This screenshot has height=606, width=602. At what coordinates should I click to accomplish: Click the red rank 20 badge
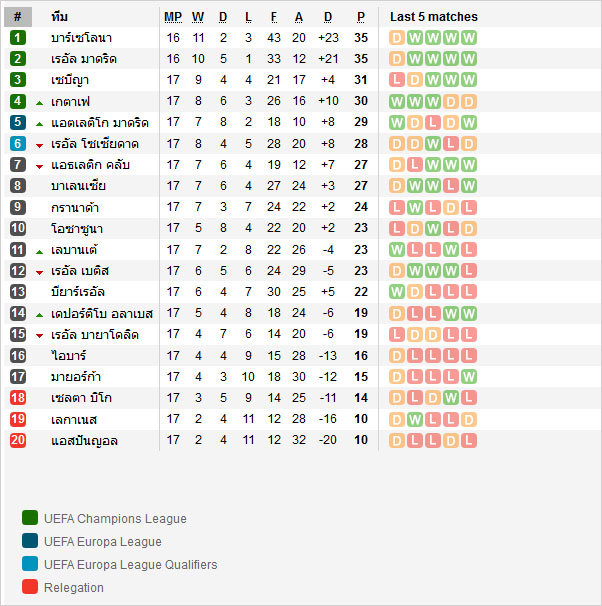tap(18, 440)
